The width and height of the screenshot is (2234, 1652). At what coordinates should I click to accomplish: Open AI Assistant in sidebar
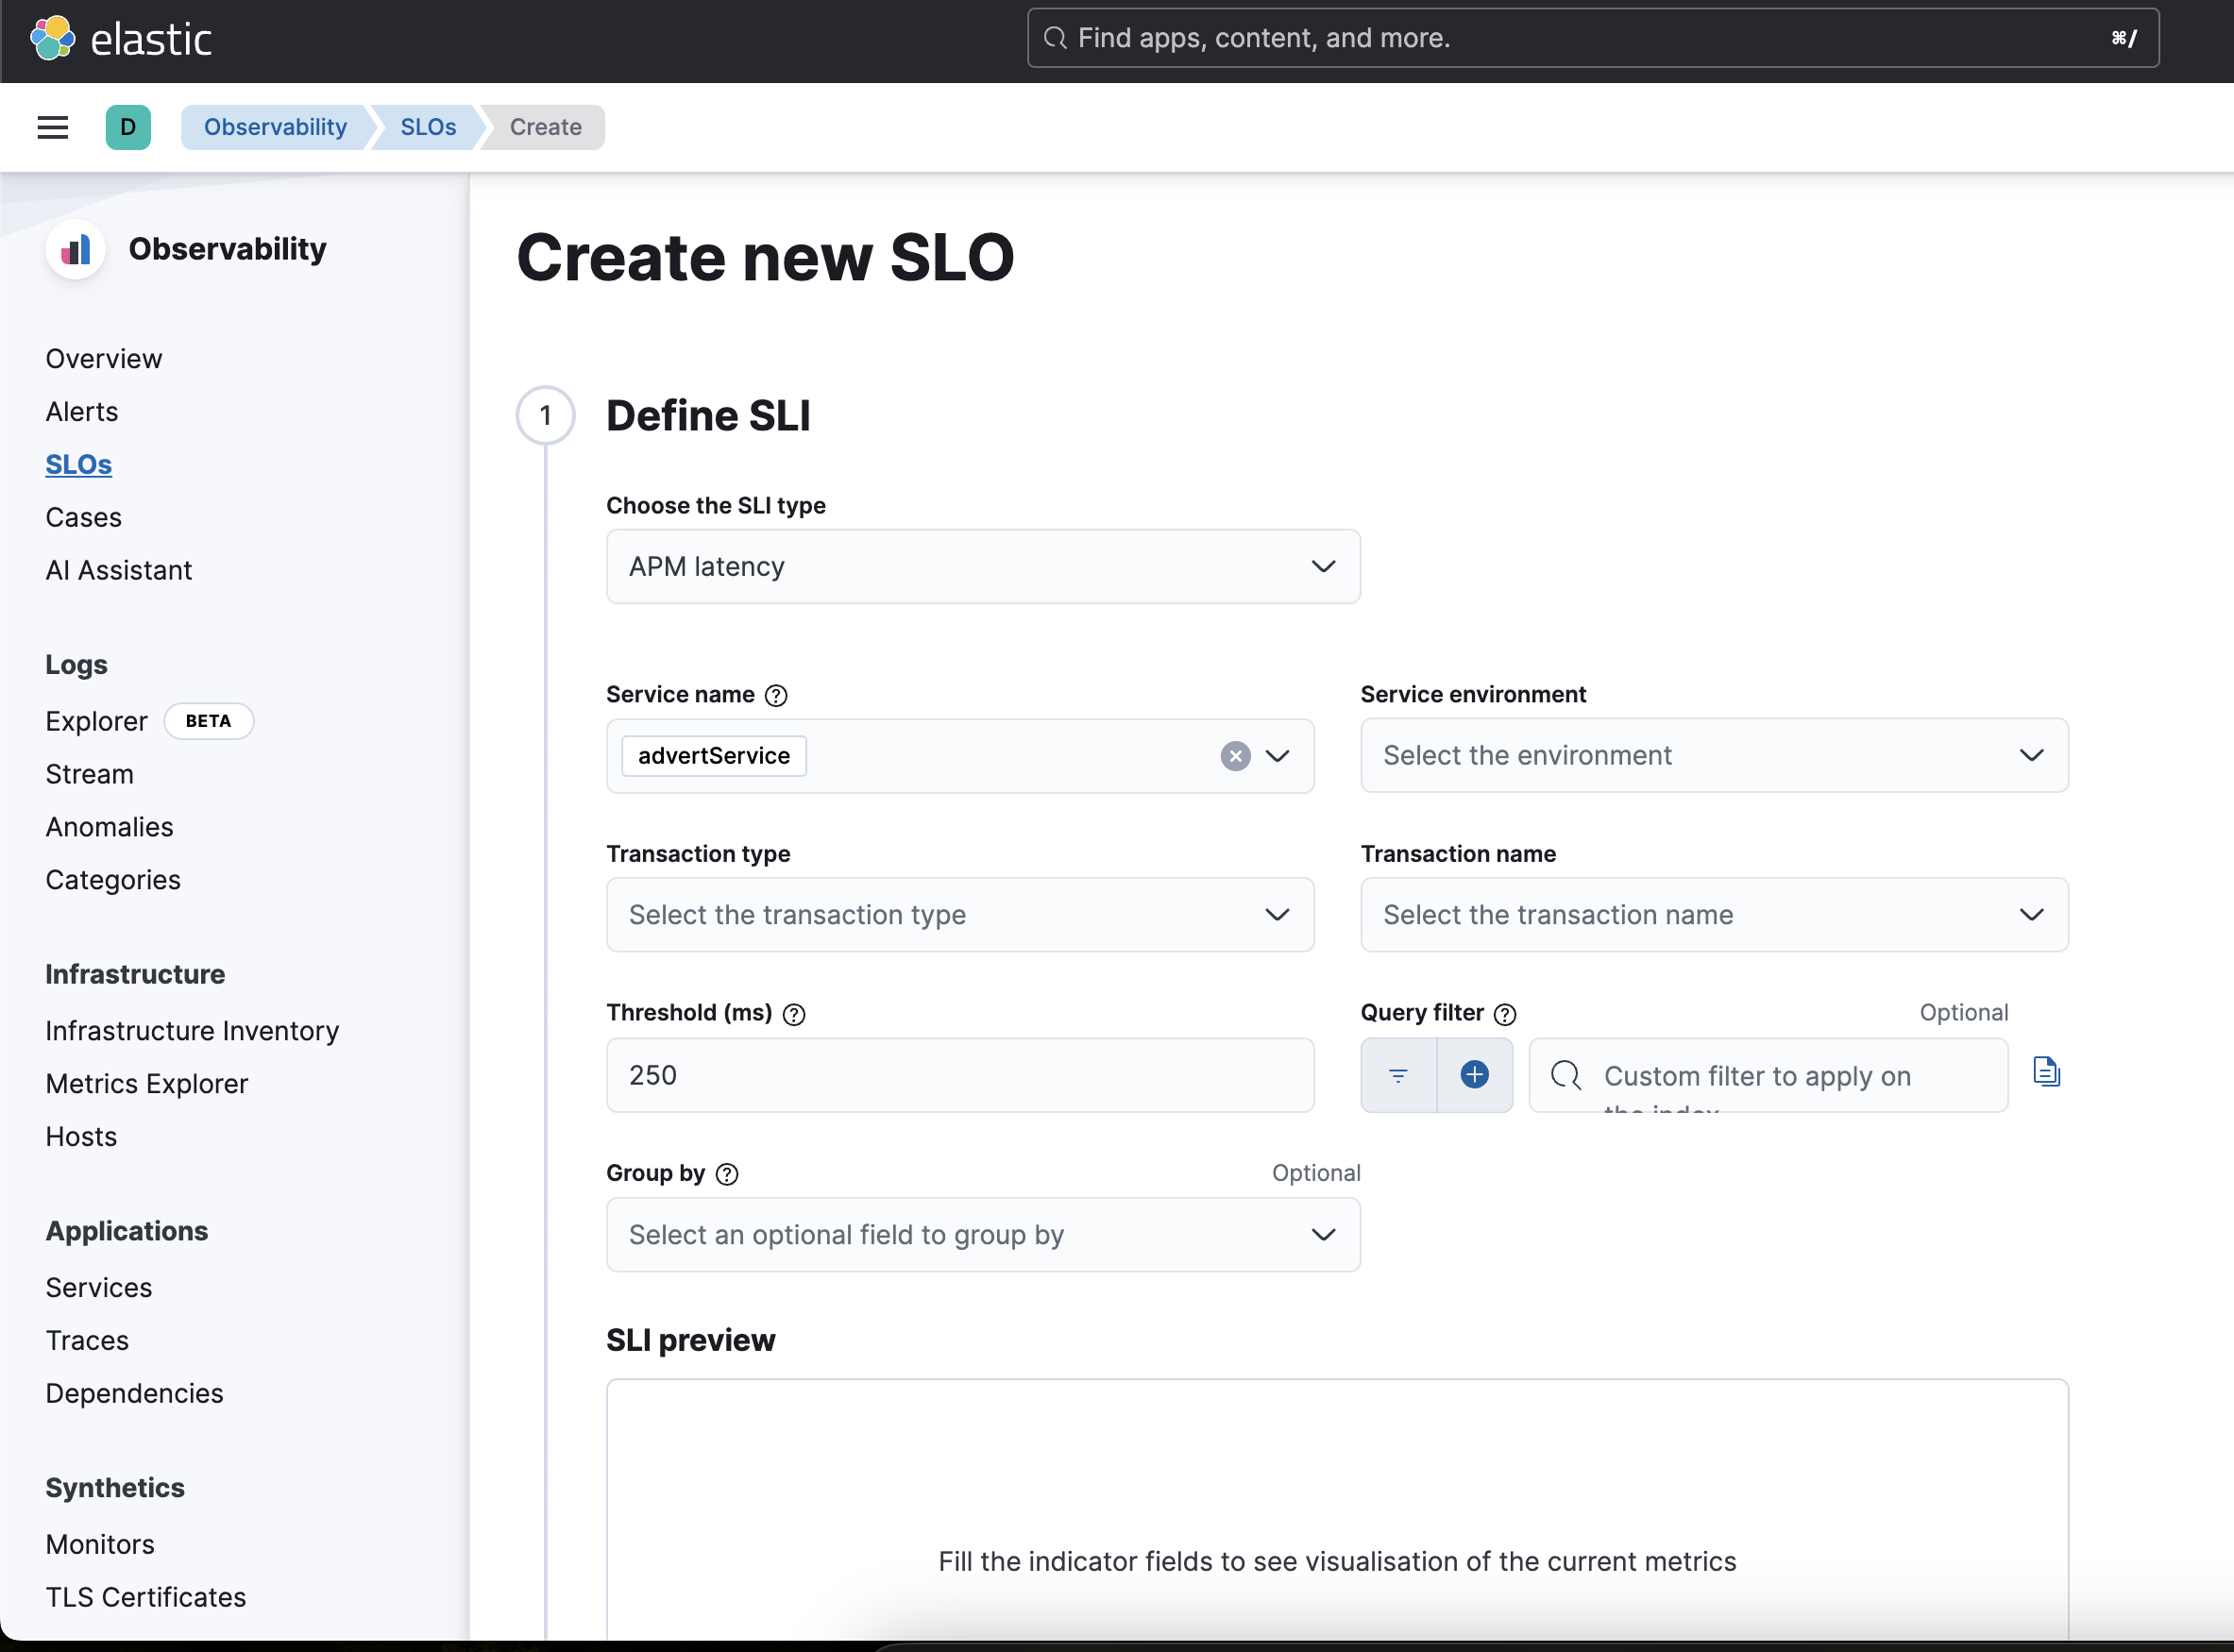[118, 570]
